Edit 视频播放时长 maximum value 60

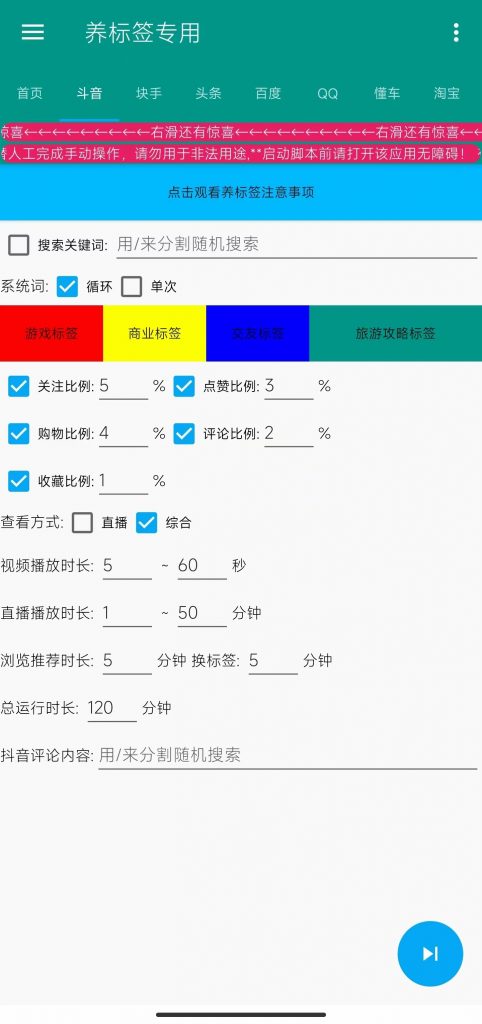pyautogui.click(x=202, y=566)
